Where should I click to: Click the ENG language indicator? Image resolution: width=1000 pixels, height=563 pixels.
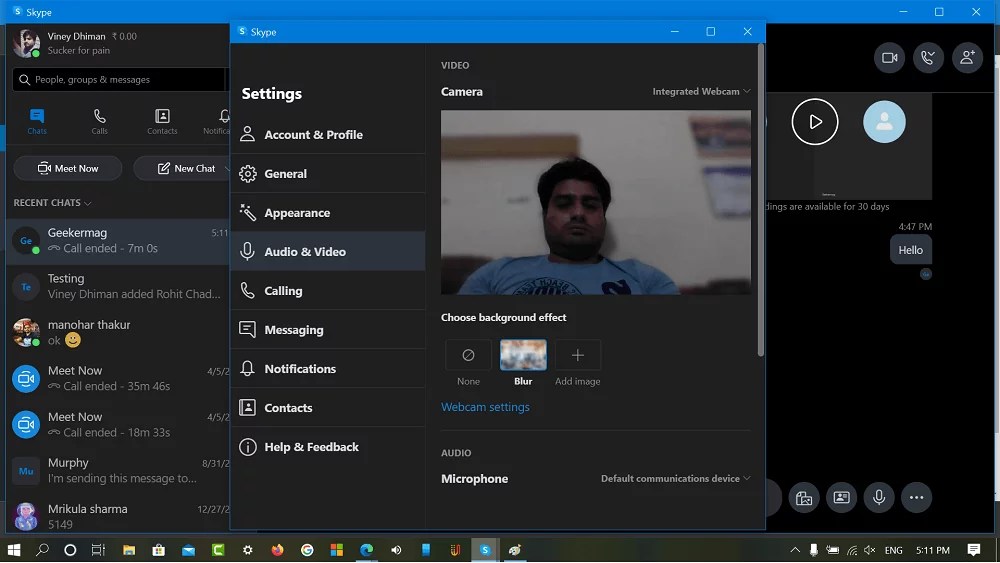(893, 550)
